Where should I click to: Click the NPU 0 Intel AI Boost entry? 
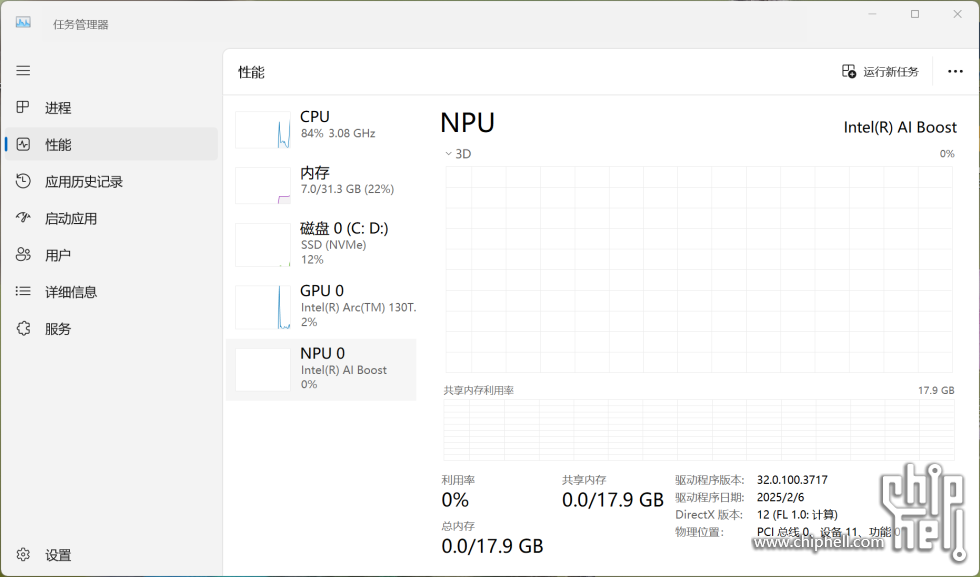pyautogui.click(x=321, y=369)
